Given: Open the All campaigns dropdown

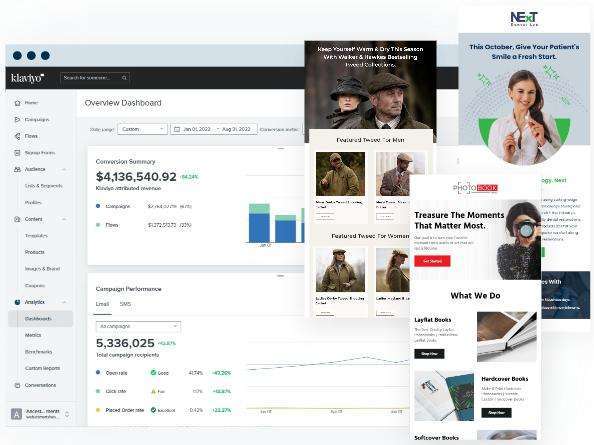Looking at the screenshot, I should [138, 326].
